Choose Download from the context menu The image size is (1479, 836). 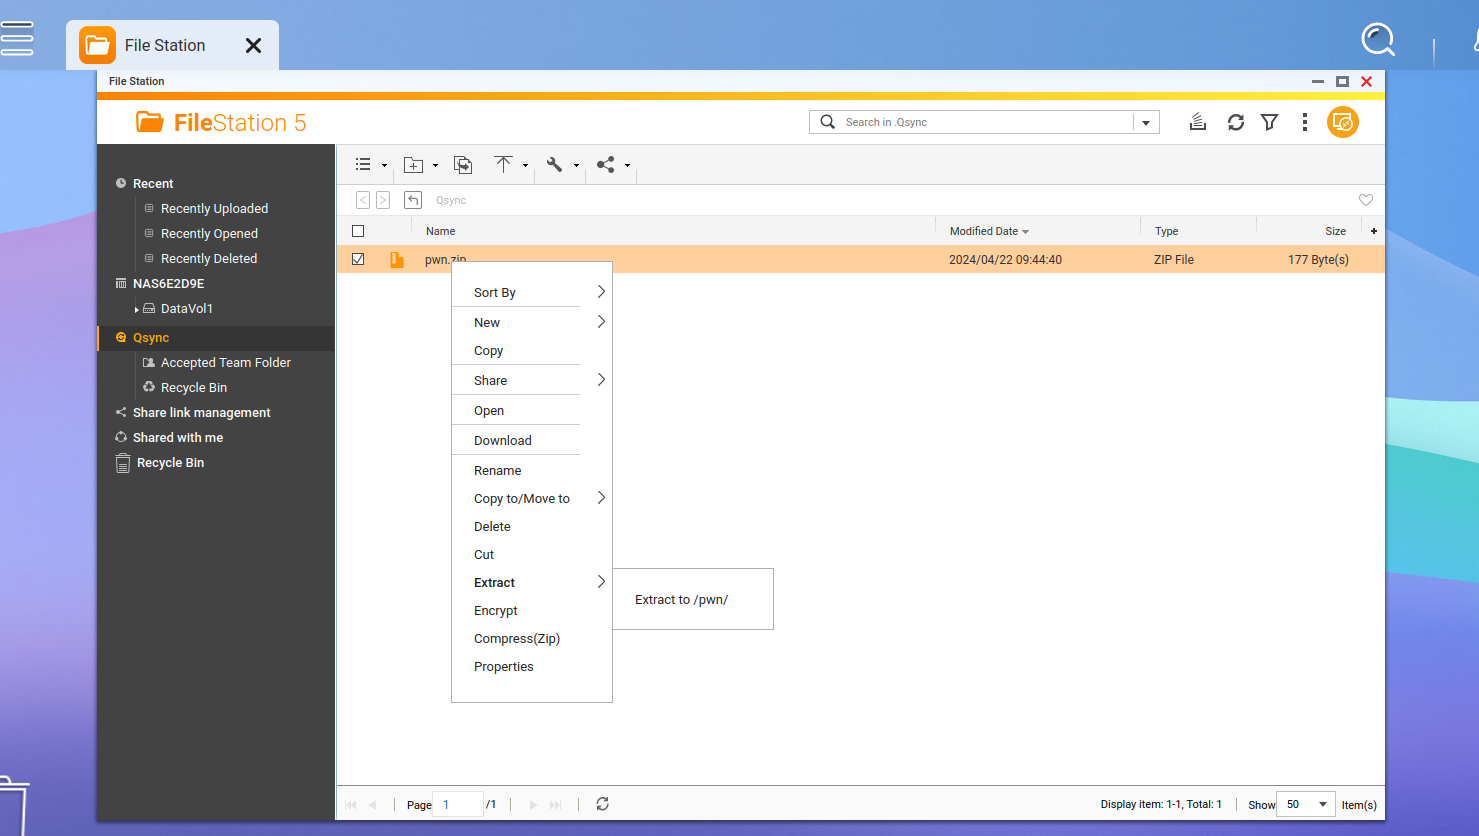click(532, 440)
